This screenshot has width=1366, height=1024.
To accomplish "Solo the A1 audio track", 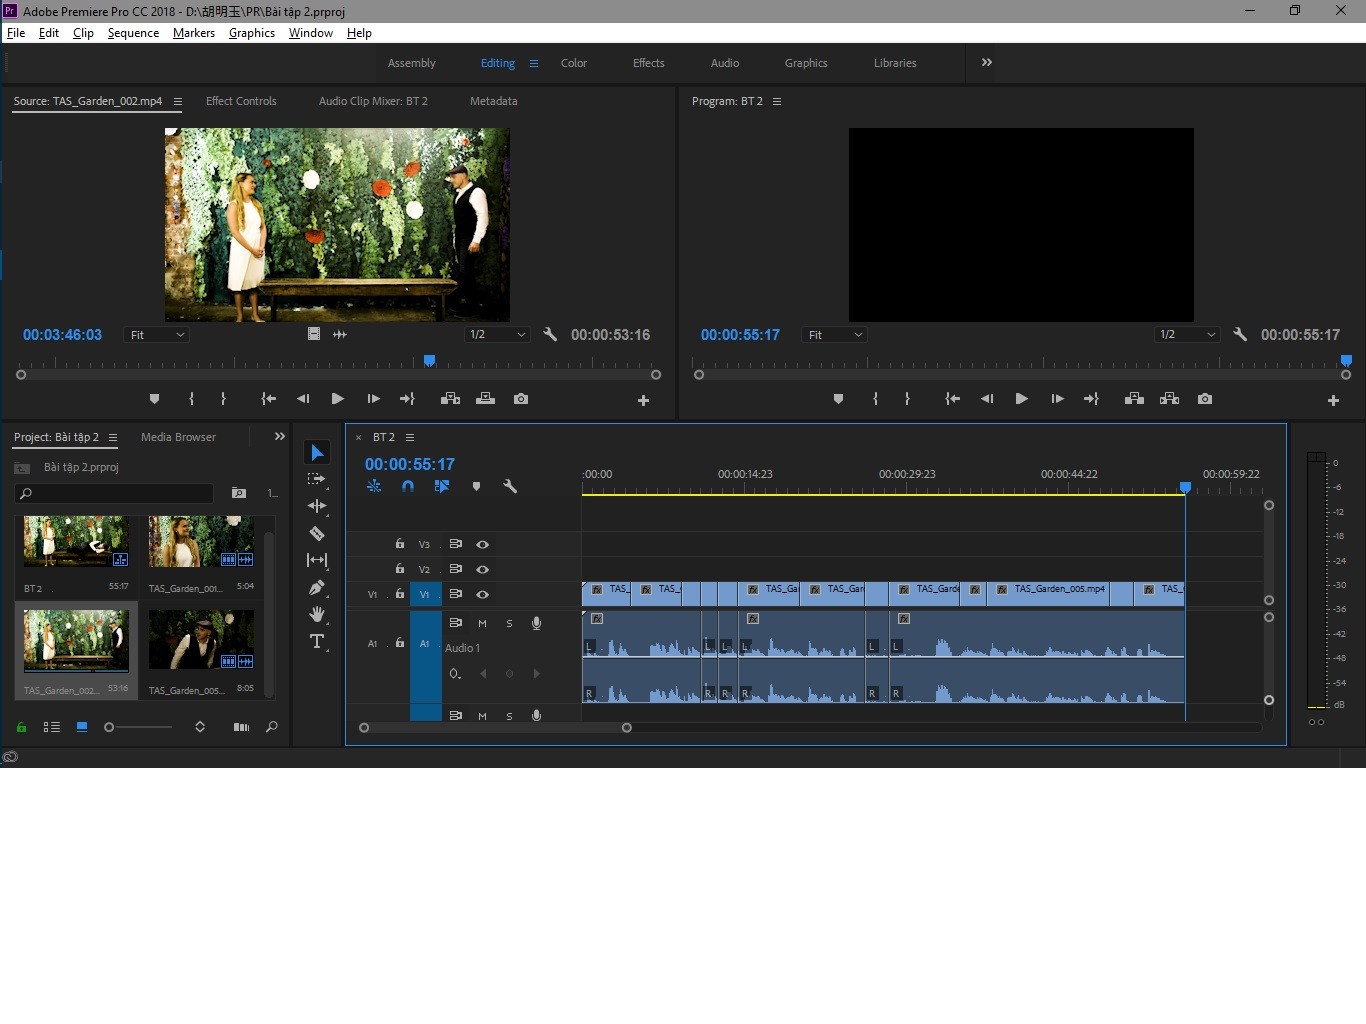I will (x=509, y=623).
